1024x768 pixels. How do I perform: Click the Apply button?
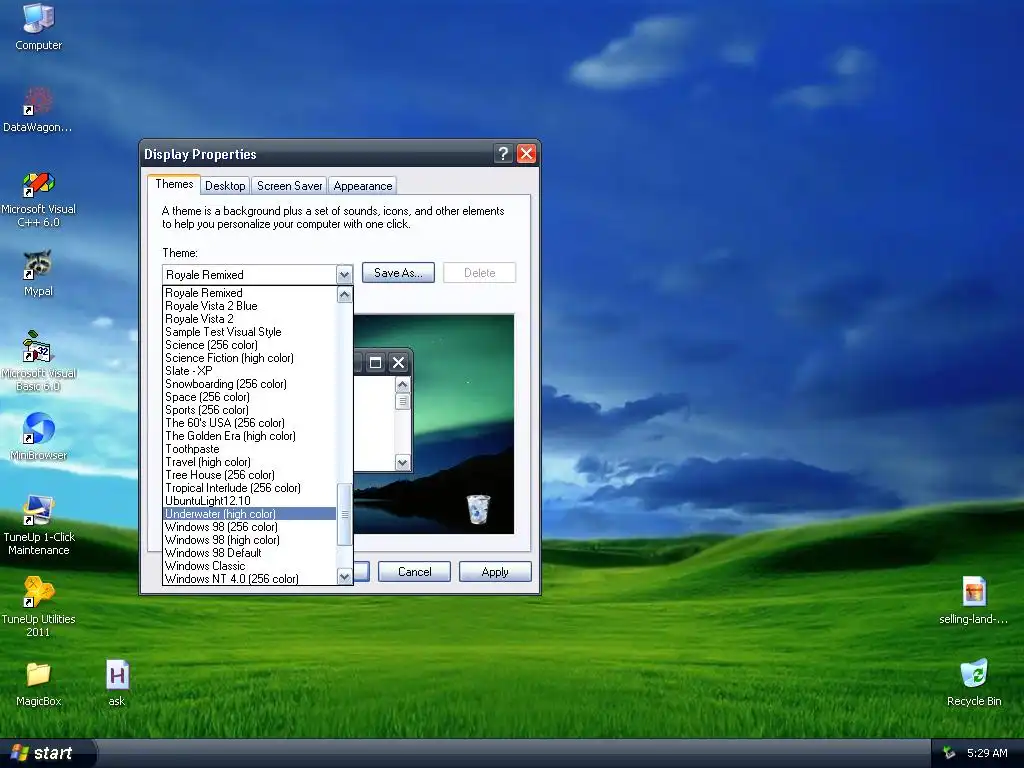point(495,572)
